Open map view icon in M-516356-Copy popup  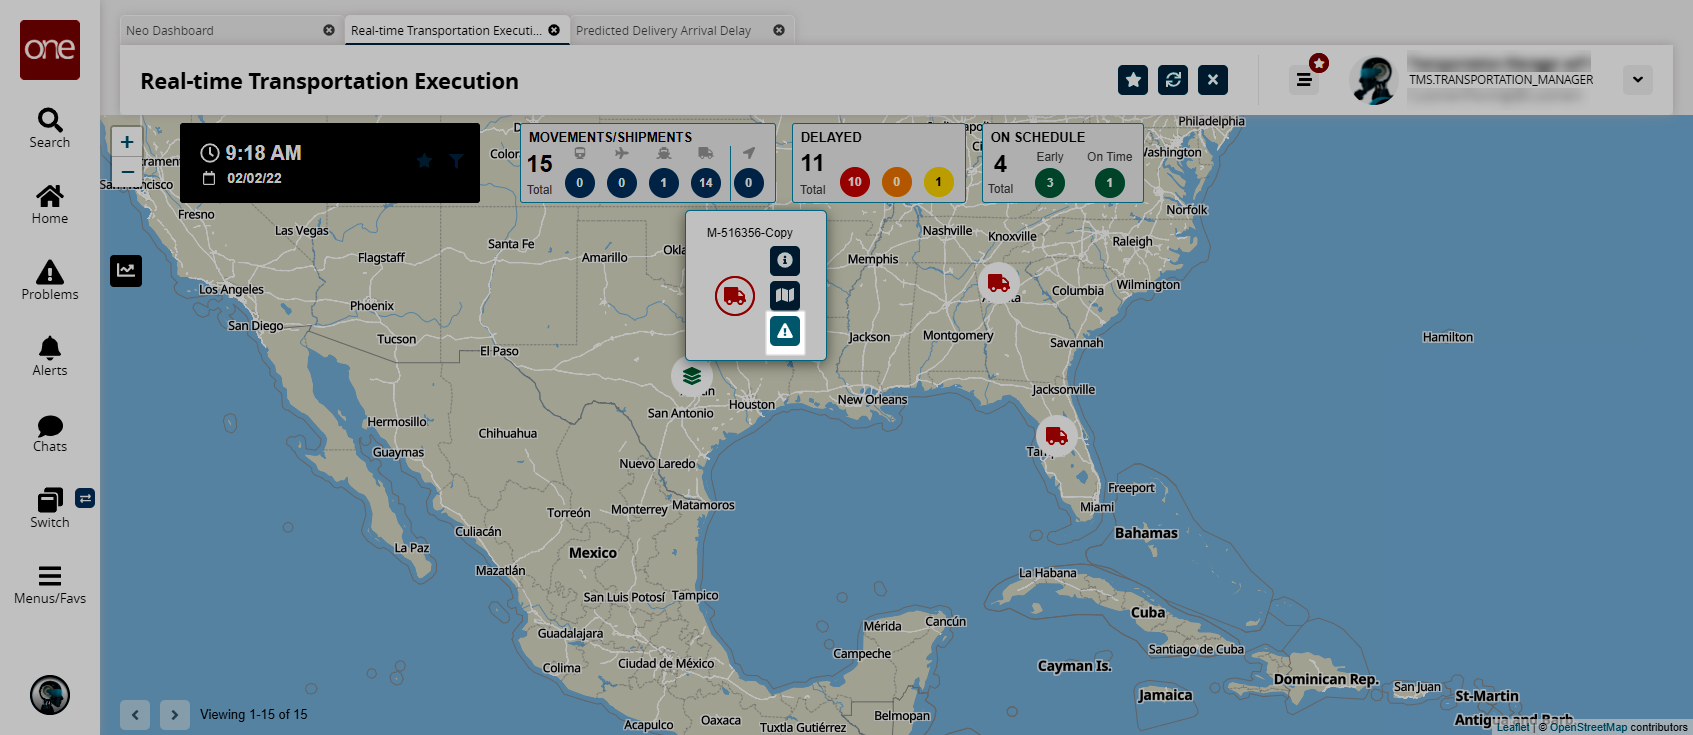click(x=785, y=295)
